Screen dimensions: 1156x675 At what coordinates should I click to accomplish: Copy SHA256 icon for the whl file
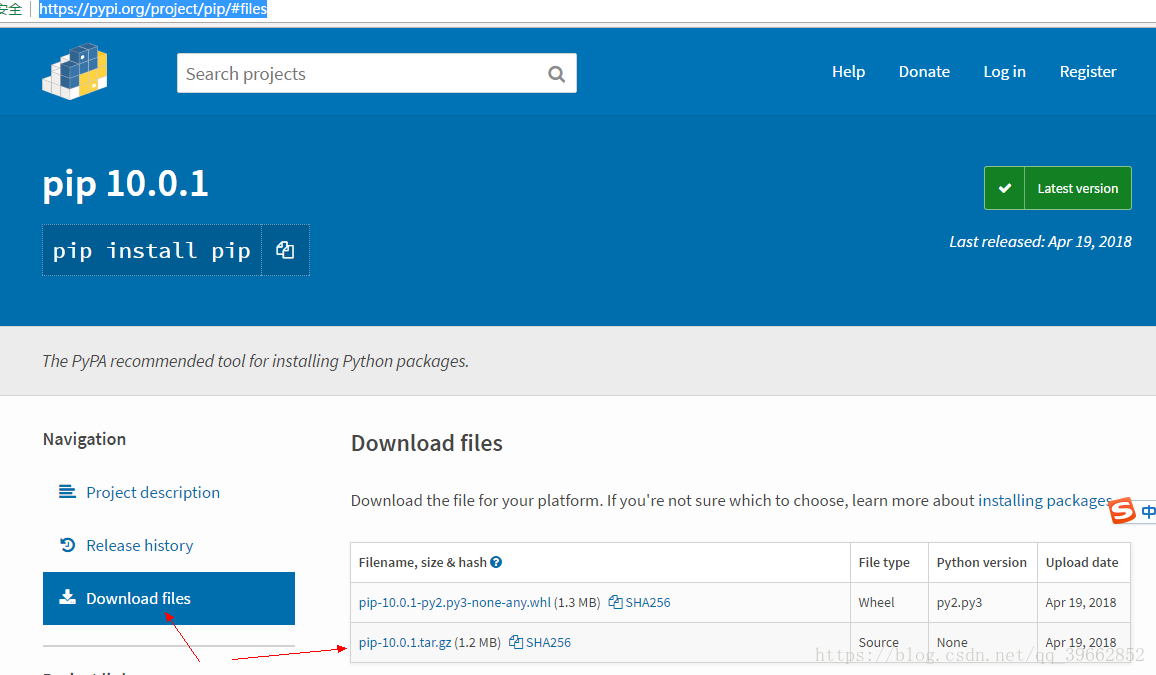point(615,602)
